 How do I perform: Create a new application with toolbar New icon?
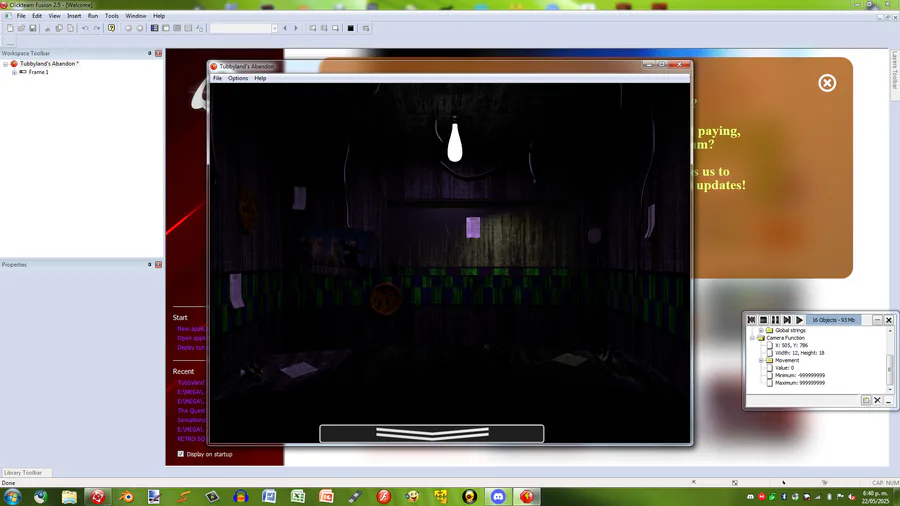coord(10,28)
